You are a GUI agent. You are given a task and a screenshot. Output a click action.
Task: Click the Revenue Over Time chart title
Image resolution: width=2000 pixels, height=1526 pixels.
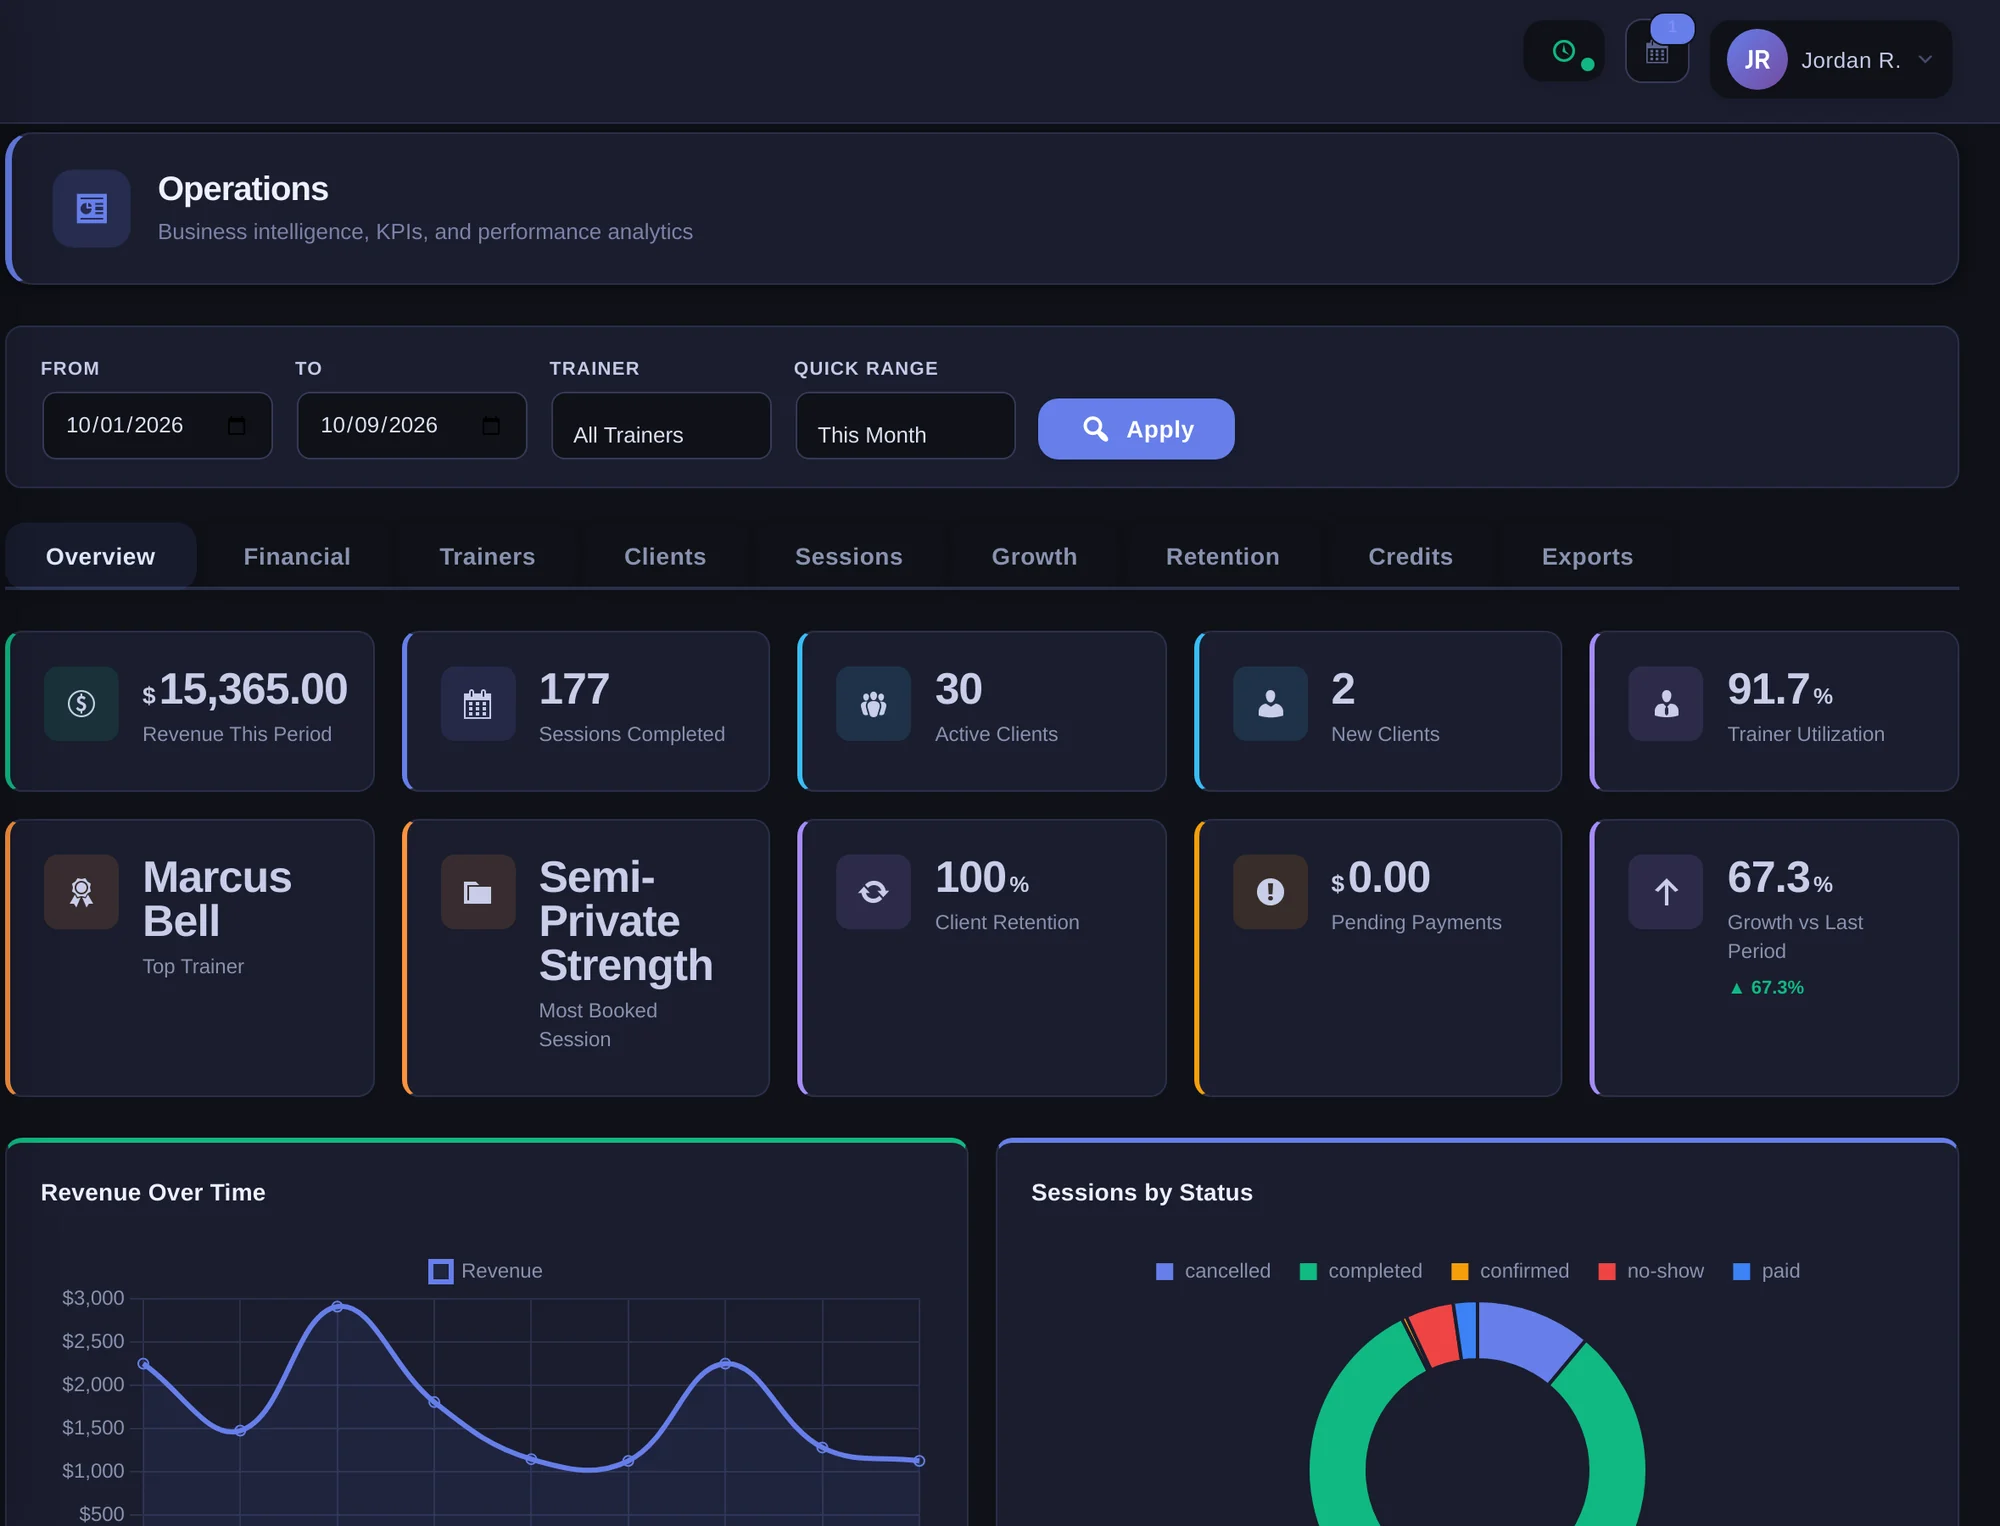(x=153, y=1193)
